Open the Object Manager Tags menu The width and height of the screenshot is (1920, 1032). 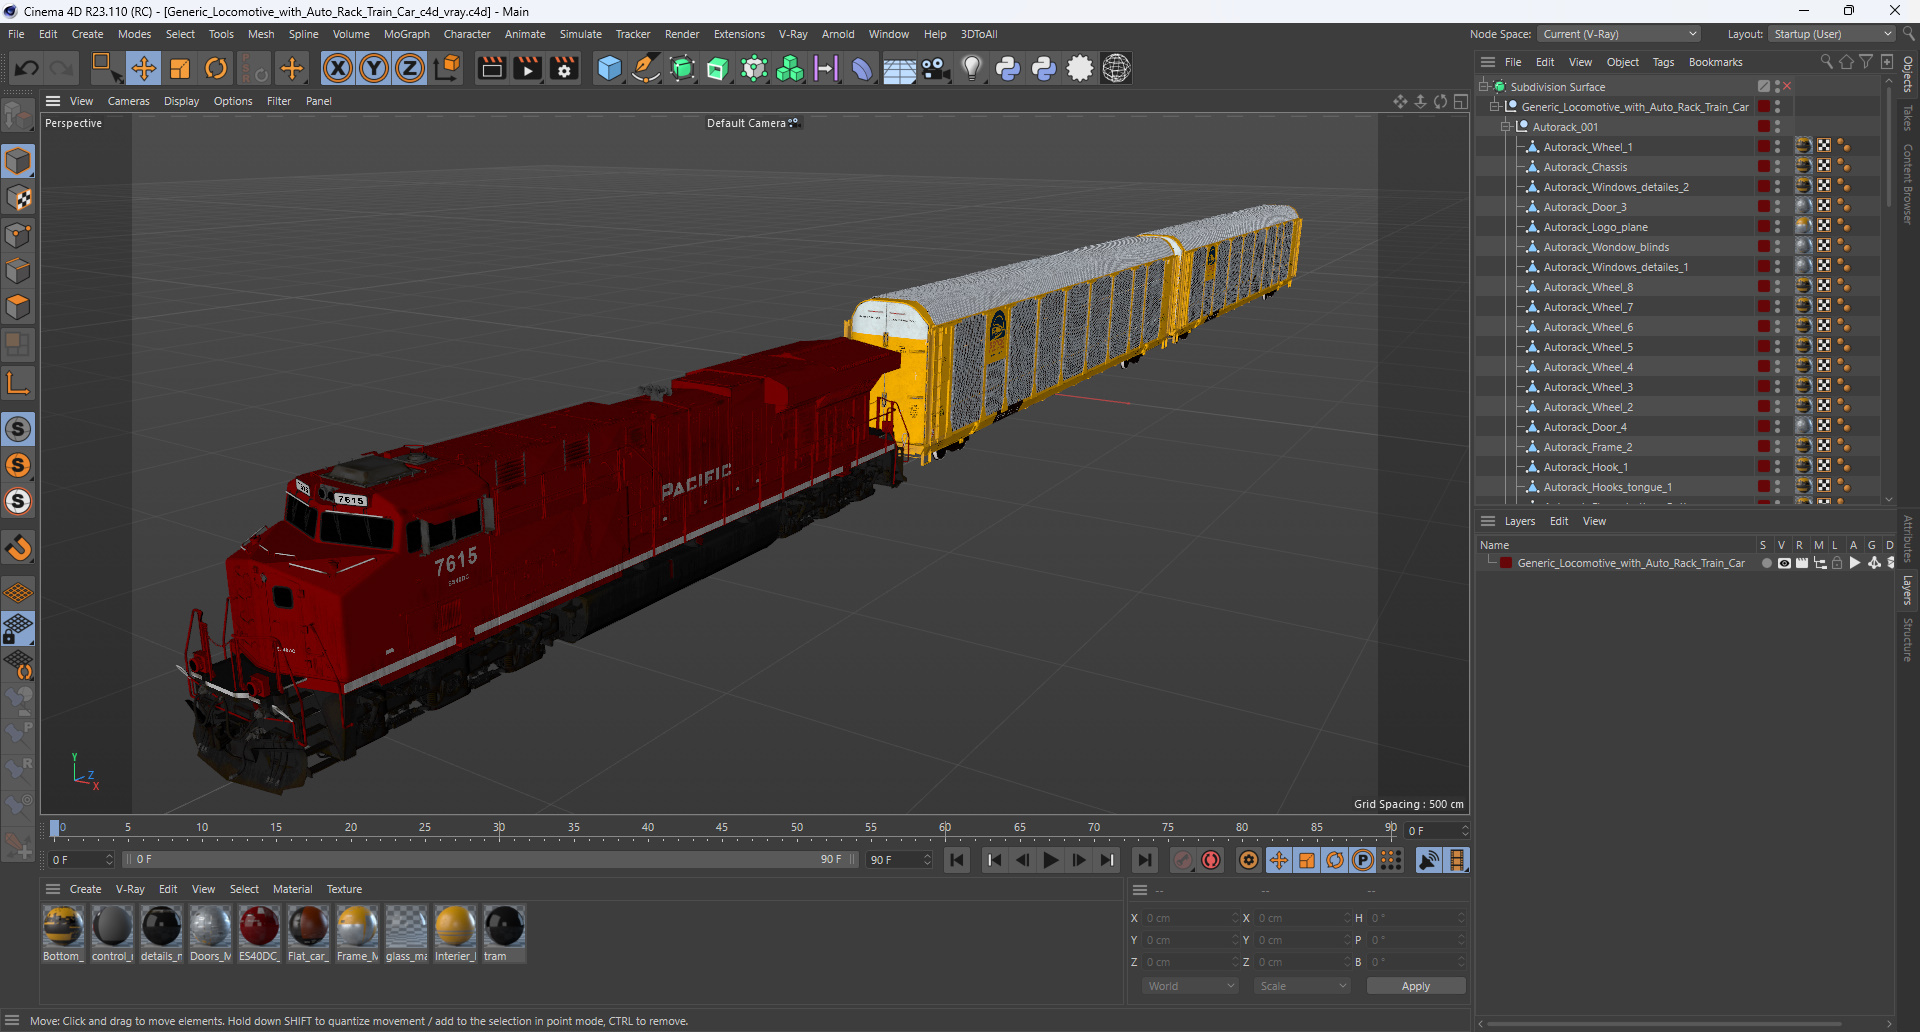(1663, 62)
